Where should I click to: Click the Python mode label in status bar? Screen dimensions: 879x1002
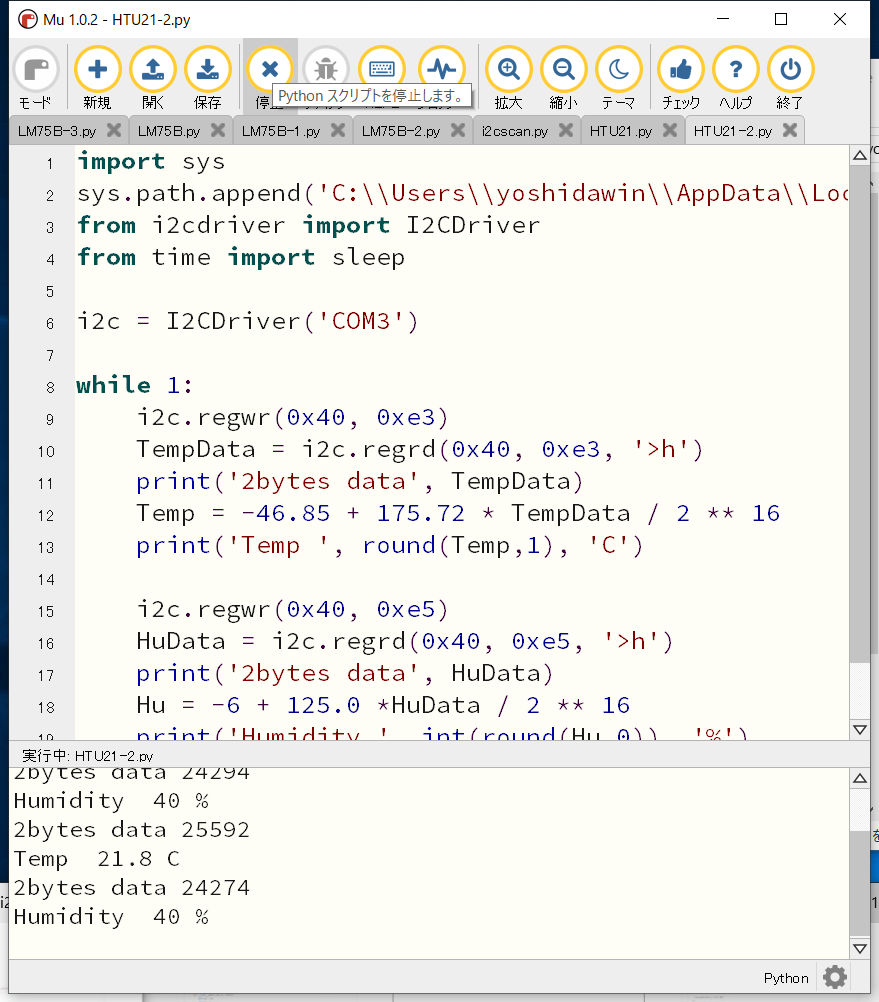(x=786, y=978)
